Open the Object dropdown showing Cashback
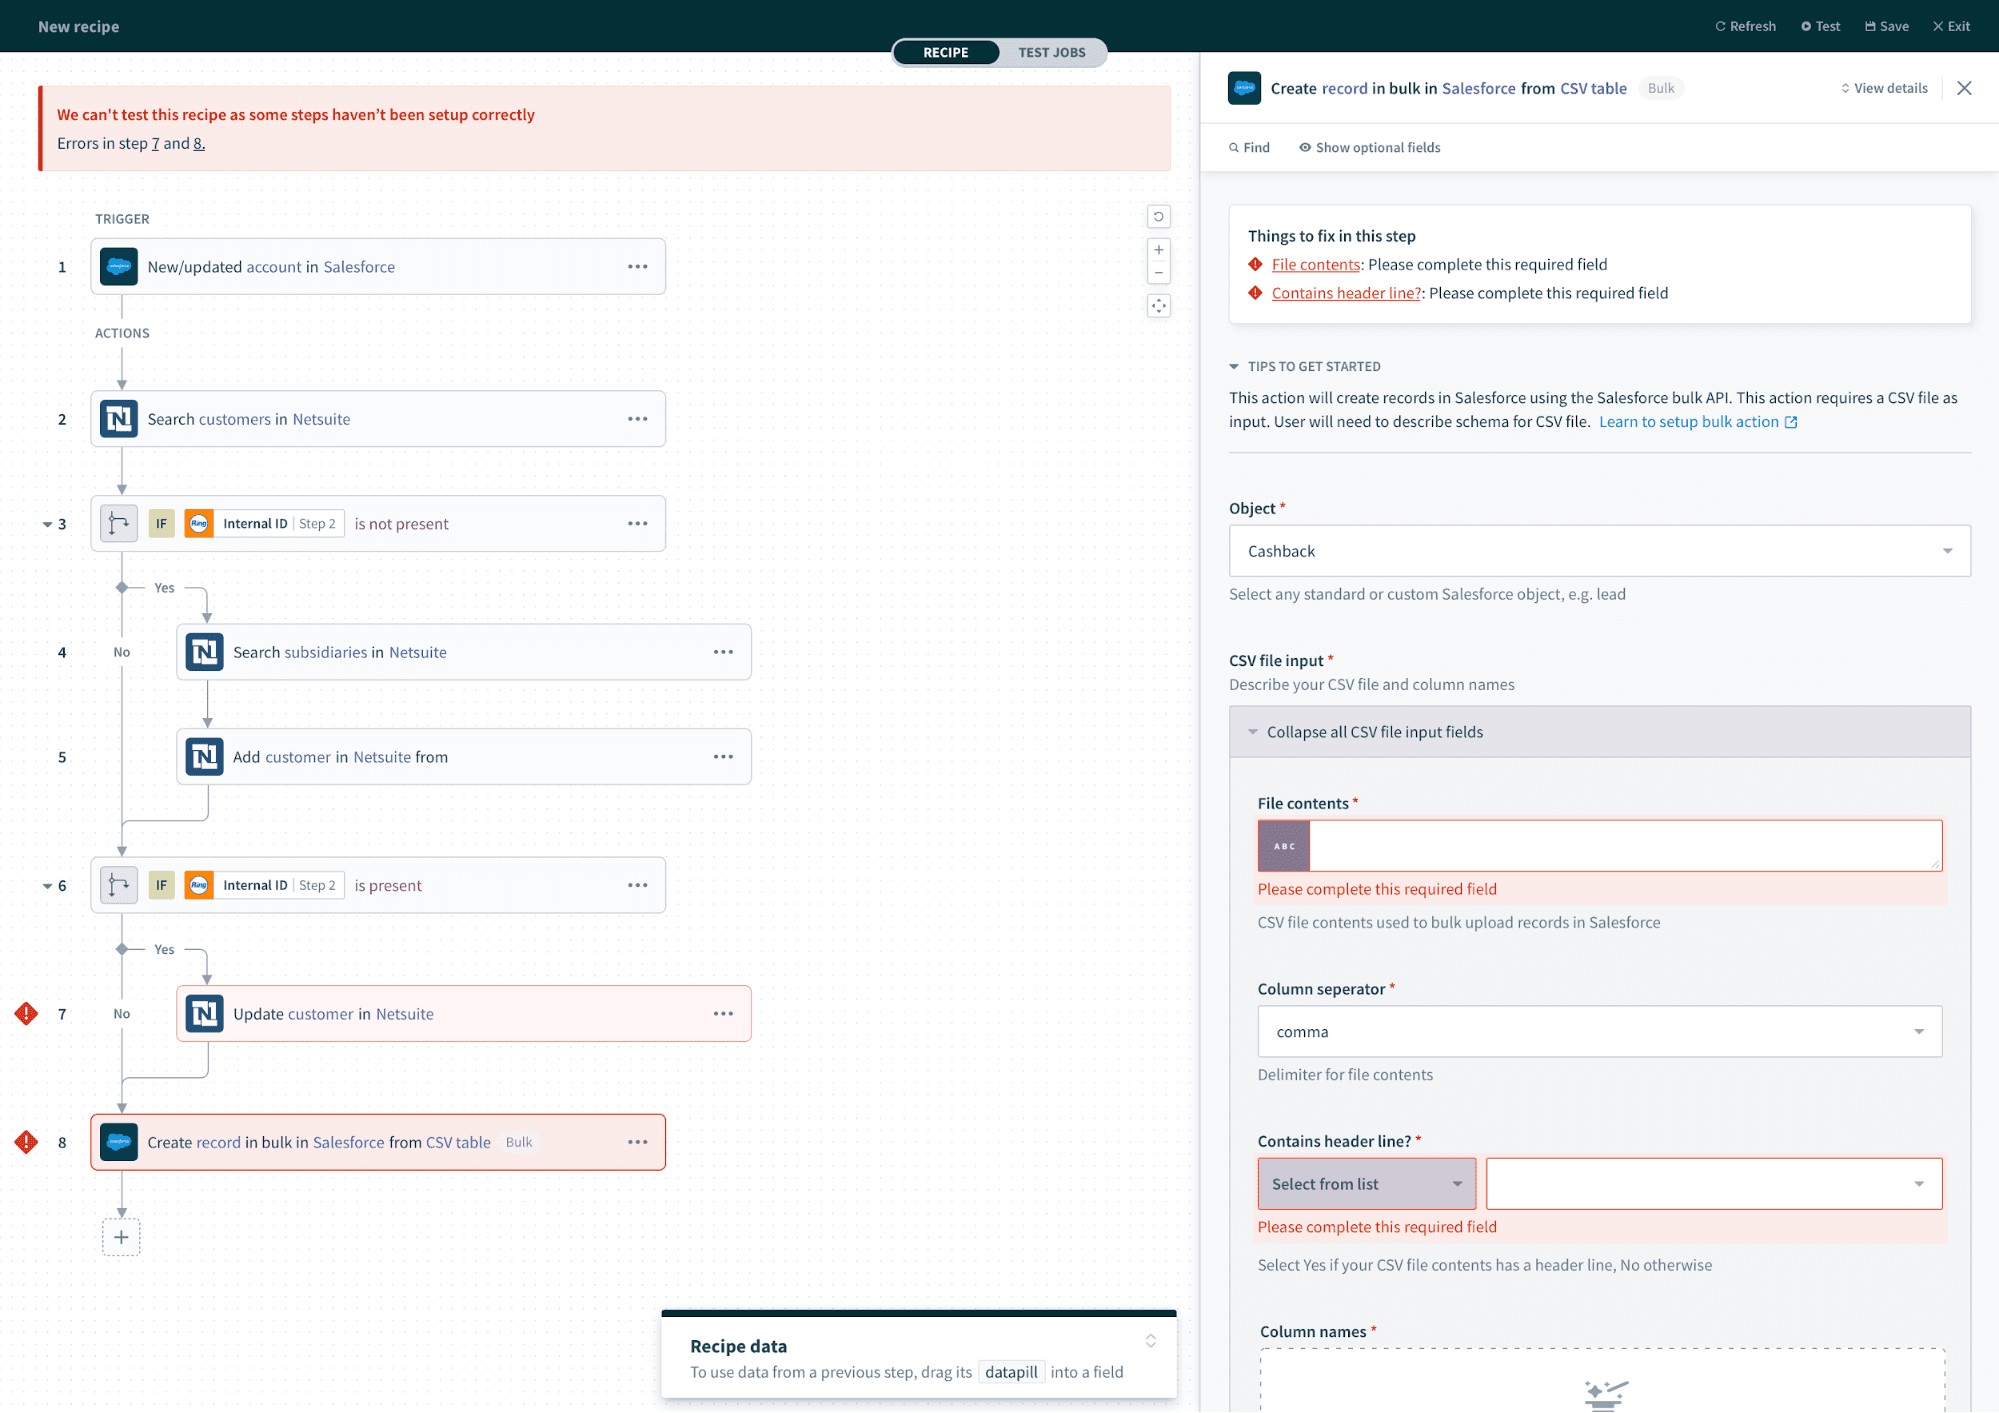 click(1598, 551)
